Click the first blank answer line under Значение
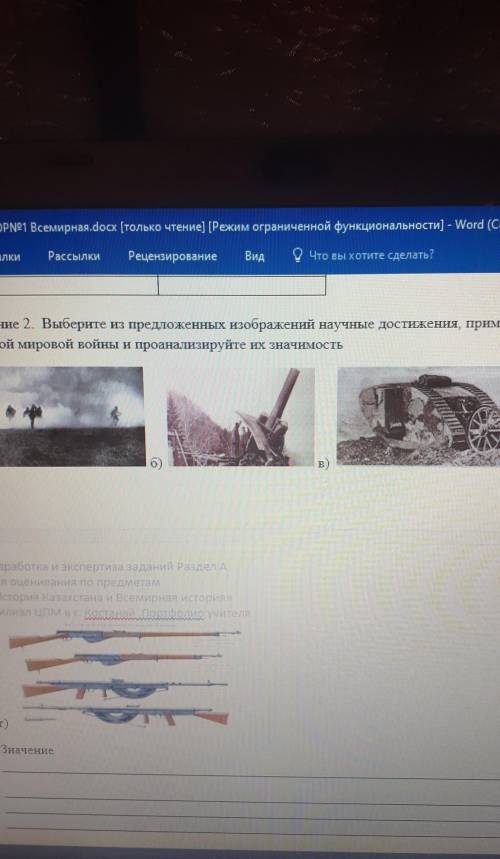Image resolution: width=500 pixels, height=859 pixels. click(251, 774)
